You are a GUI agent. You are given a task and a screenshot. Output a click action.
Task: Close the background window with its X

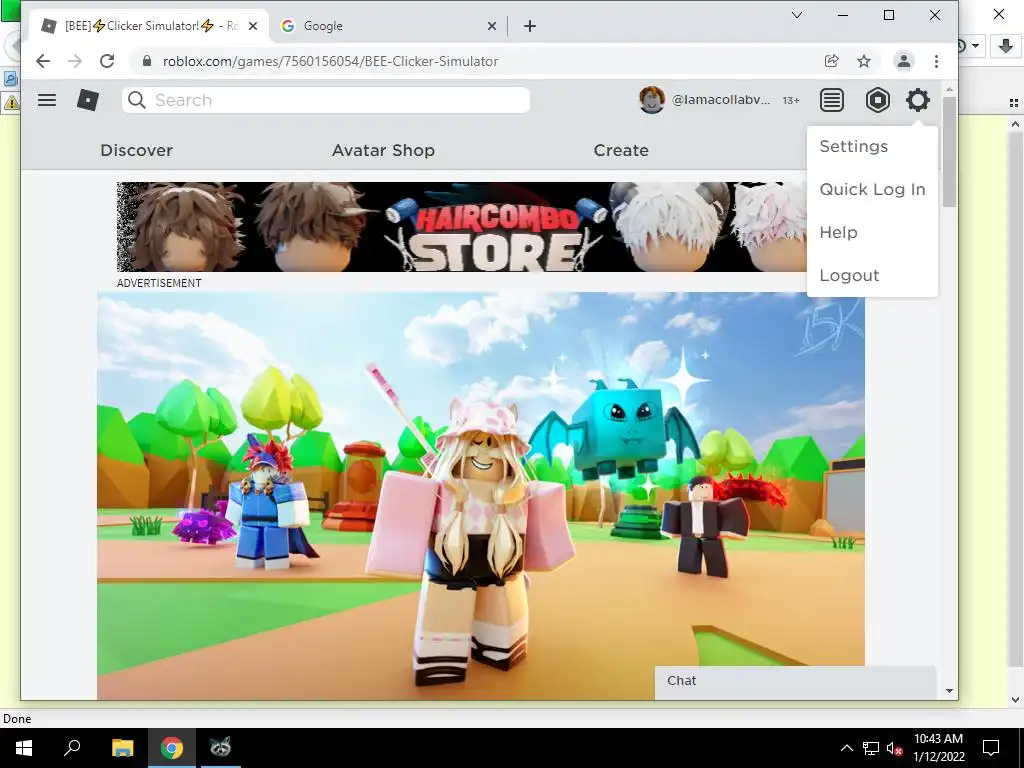tap(999, 14)
